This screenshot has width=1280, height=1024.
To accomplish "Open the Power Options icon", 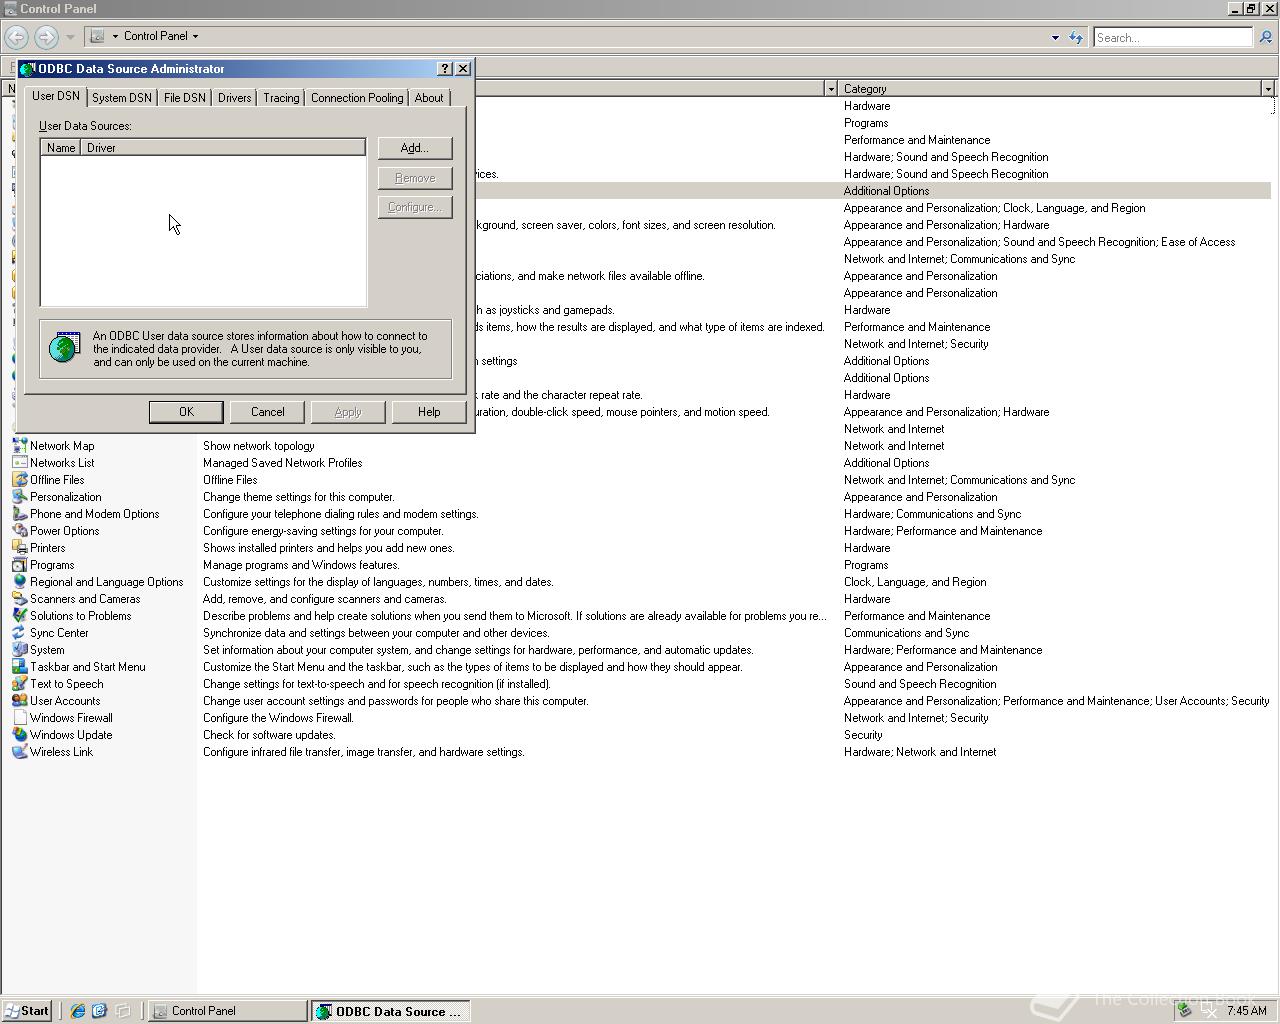I will 19,531.
